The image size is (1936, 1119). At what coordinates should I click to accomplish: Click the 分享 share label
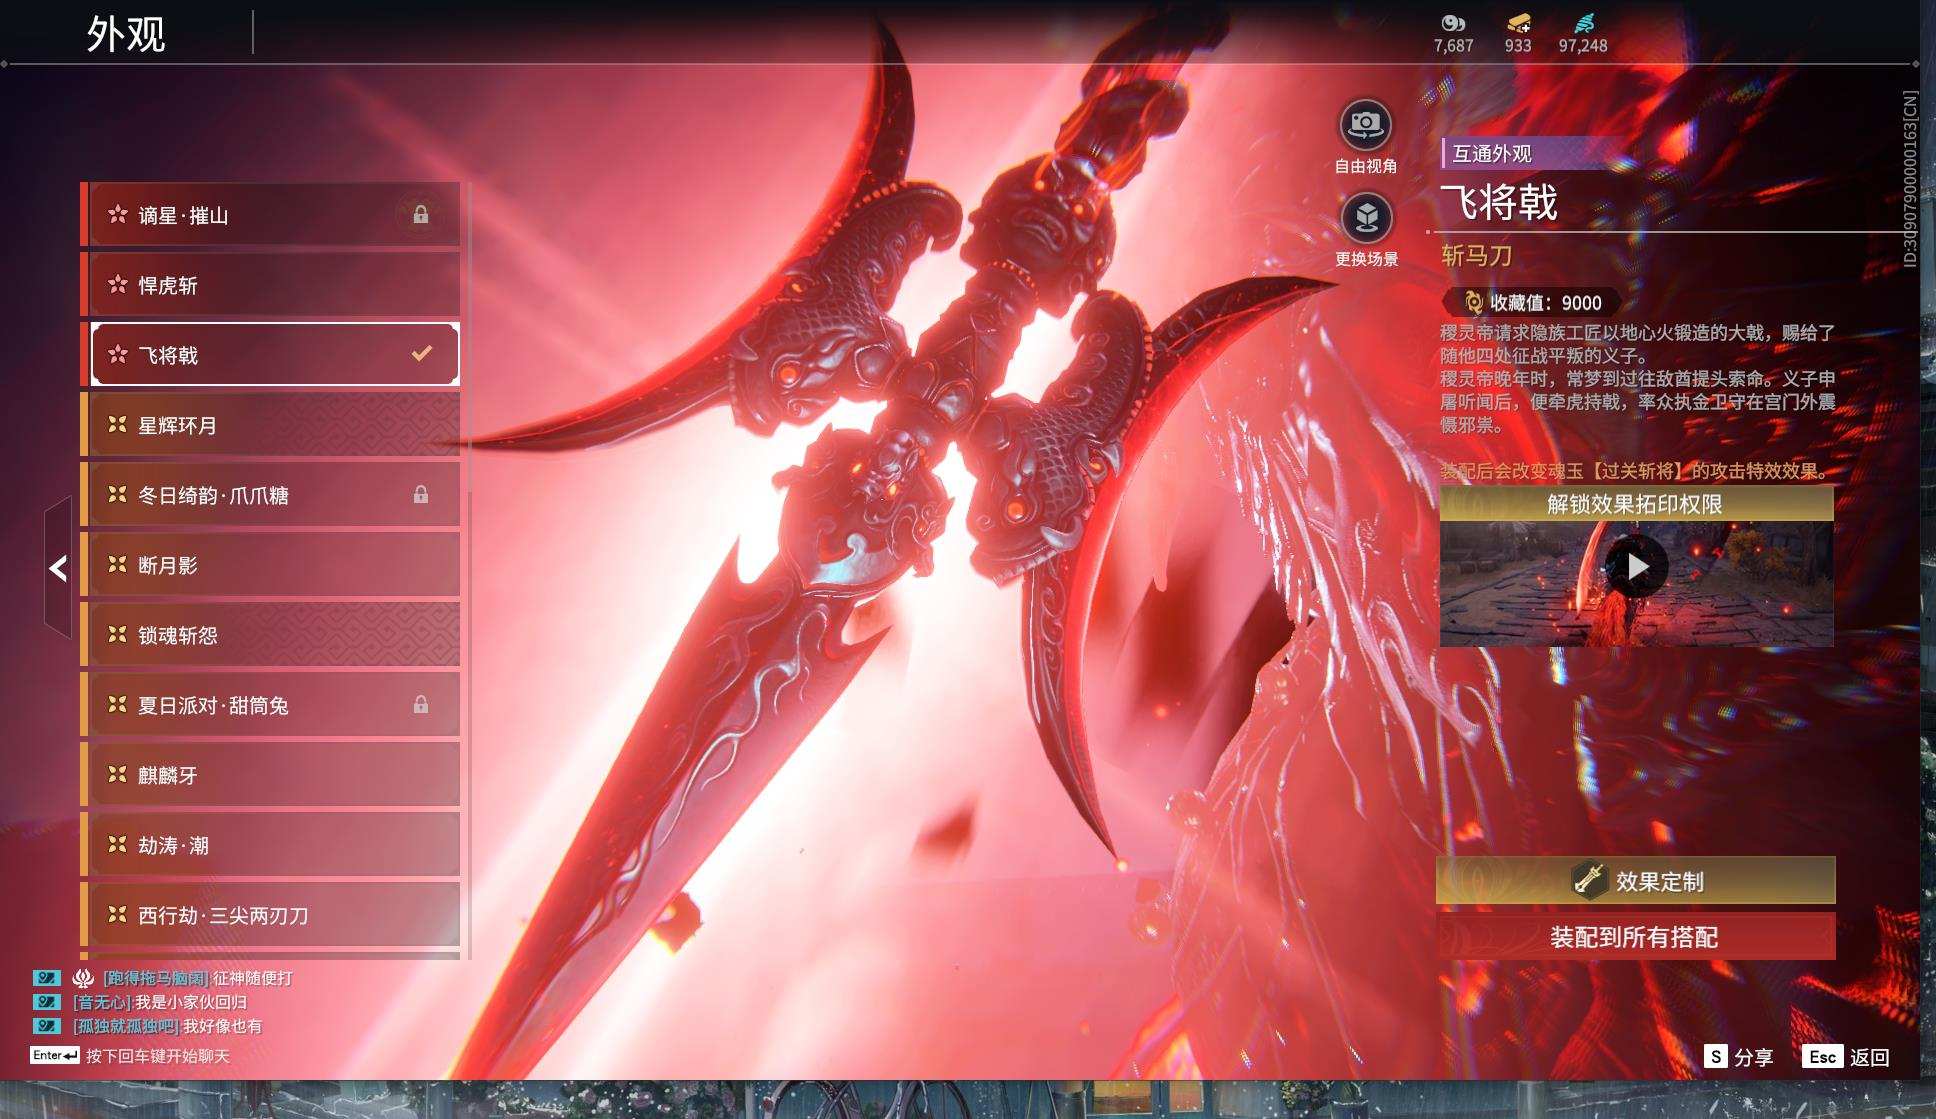coord(1753,1057)
